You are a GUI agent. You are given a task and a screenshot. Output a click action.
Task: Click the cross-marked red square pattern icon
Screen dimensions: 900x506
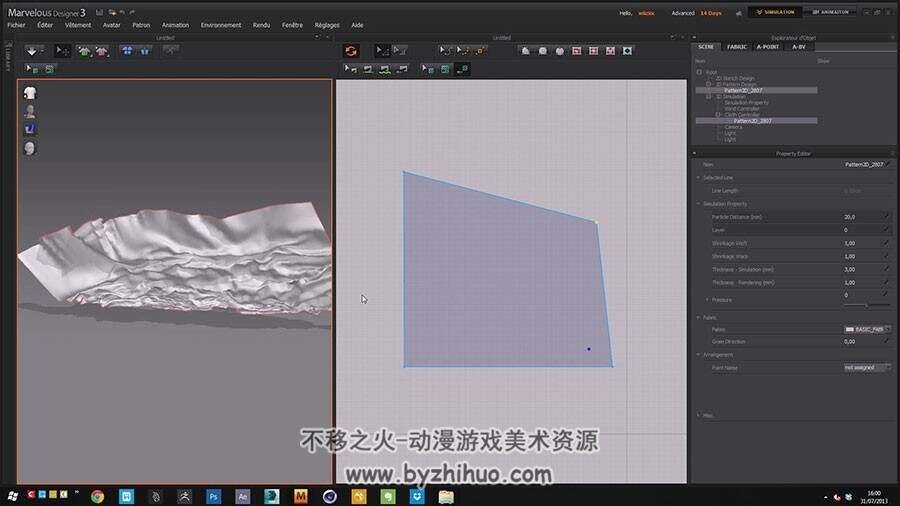point(593,51)
